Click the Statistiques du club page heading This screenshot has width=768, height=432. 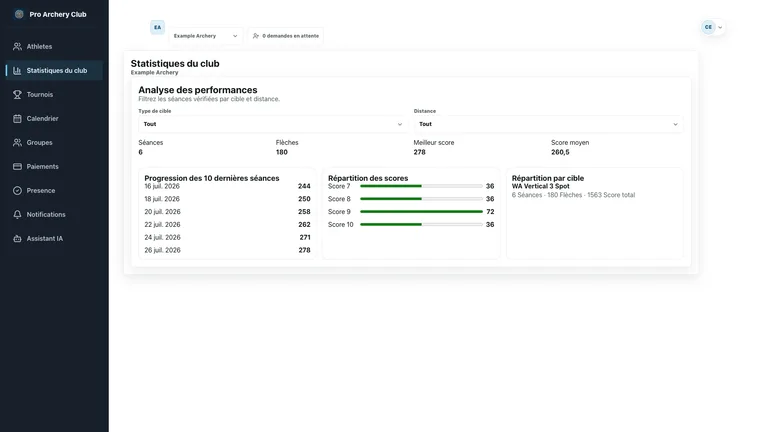pos(175,64)
